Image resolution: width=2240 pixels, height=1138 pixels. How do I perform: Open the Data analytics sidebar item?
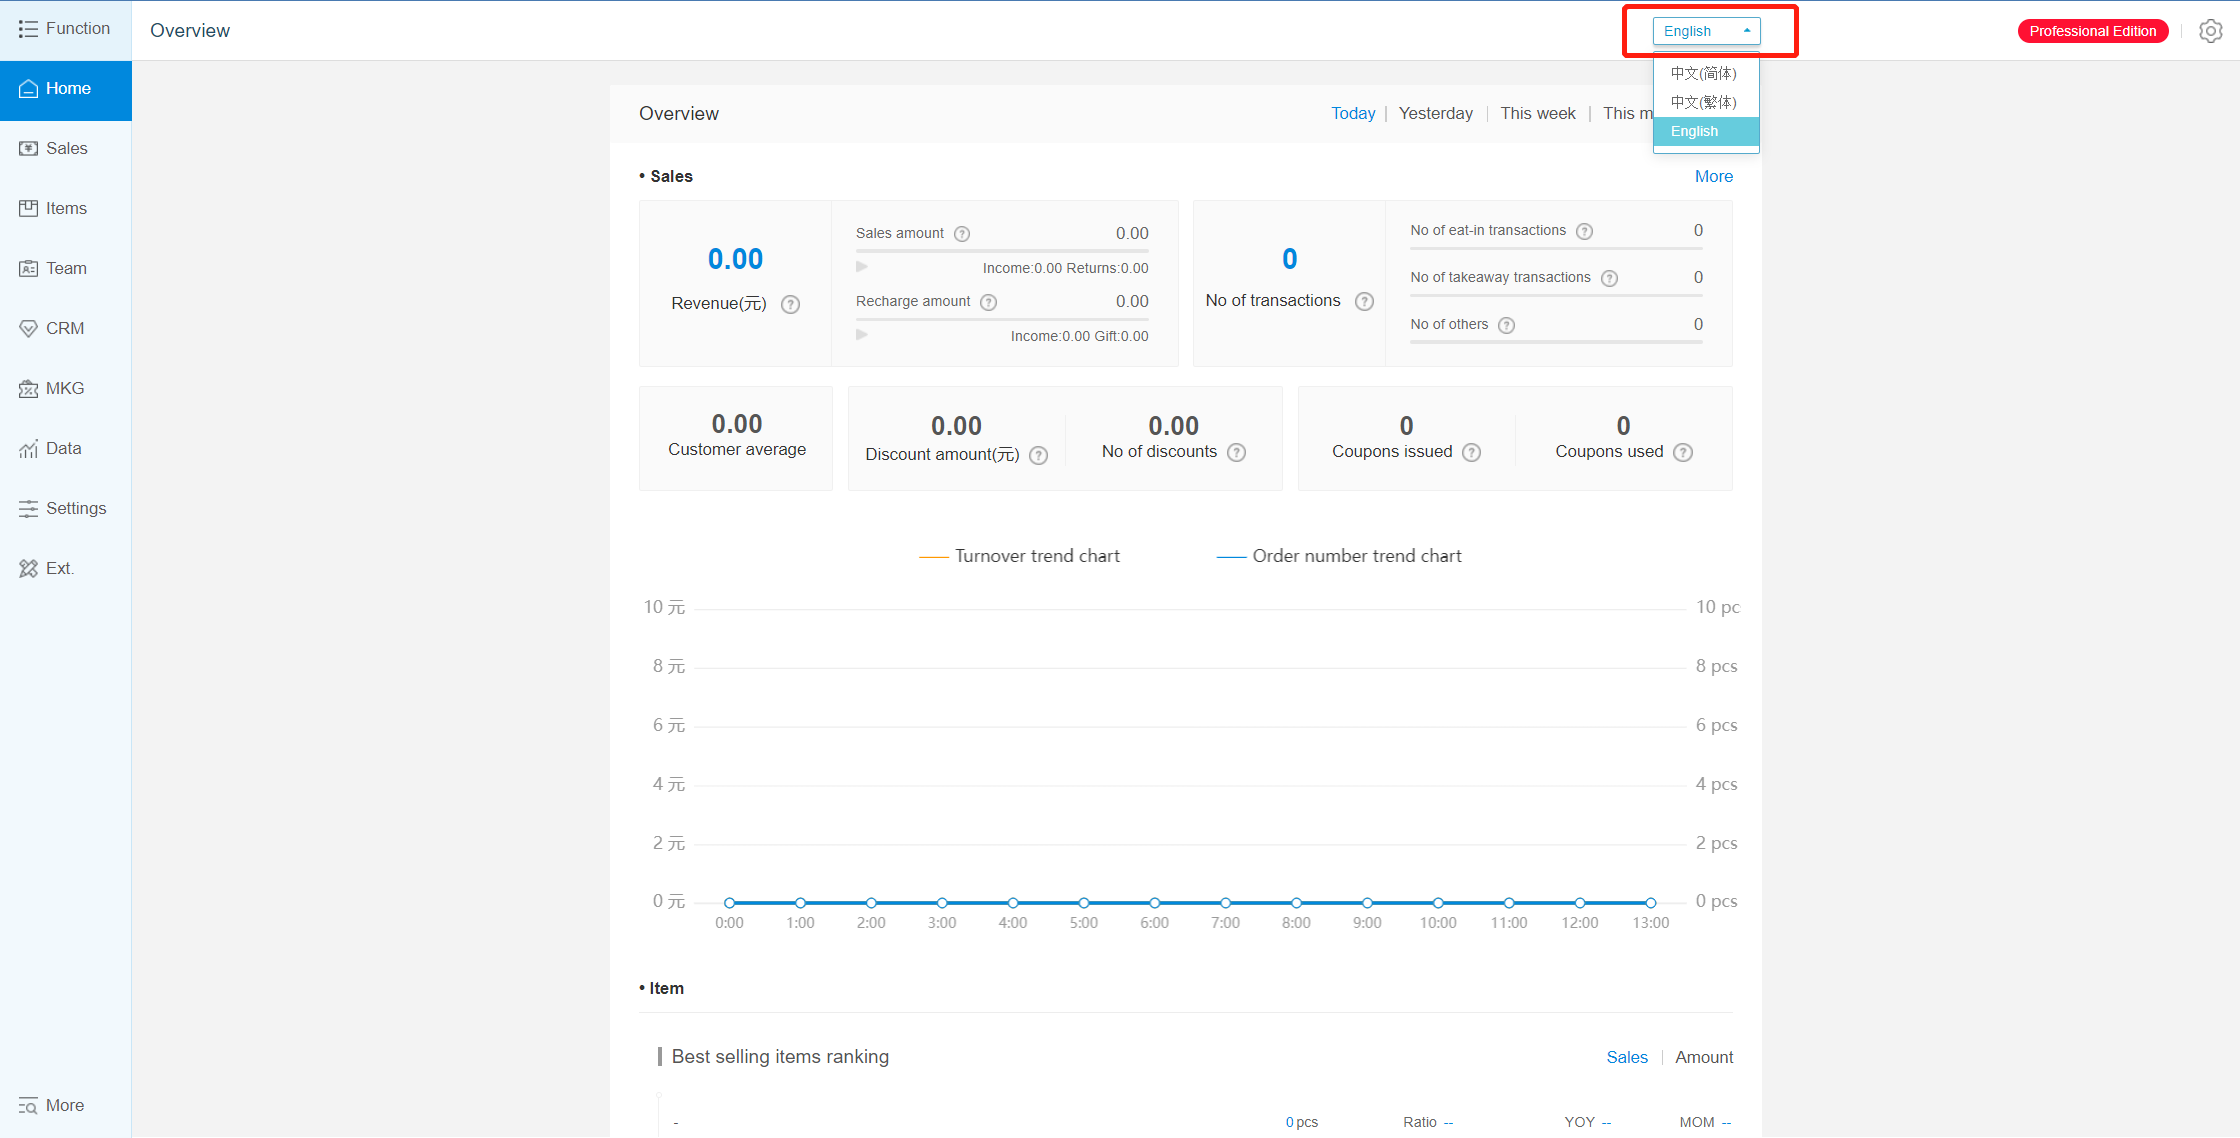(x=63, y=448)
